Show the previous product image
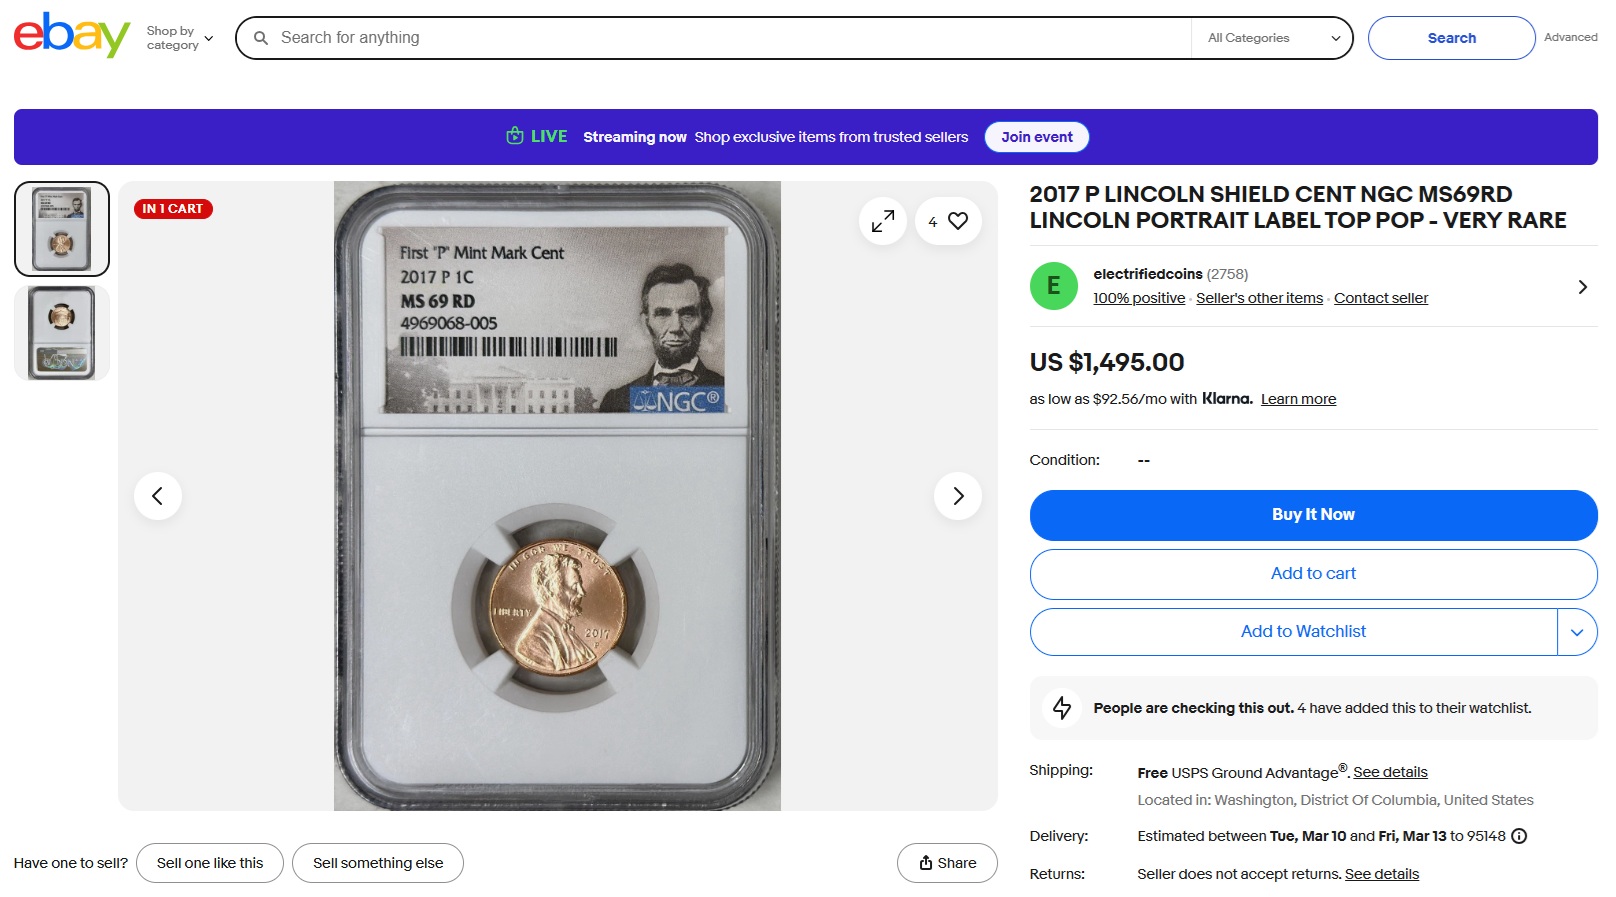This screenshot has height=897, width=1616. point(158,496)
